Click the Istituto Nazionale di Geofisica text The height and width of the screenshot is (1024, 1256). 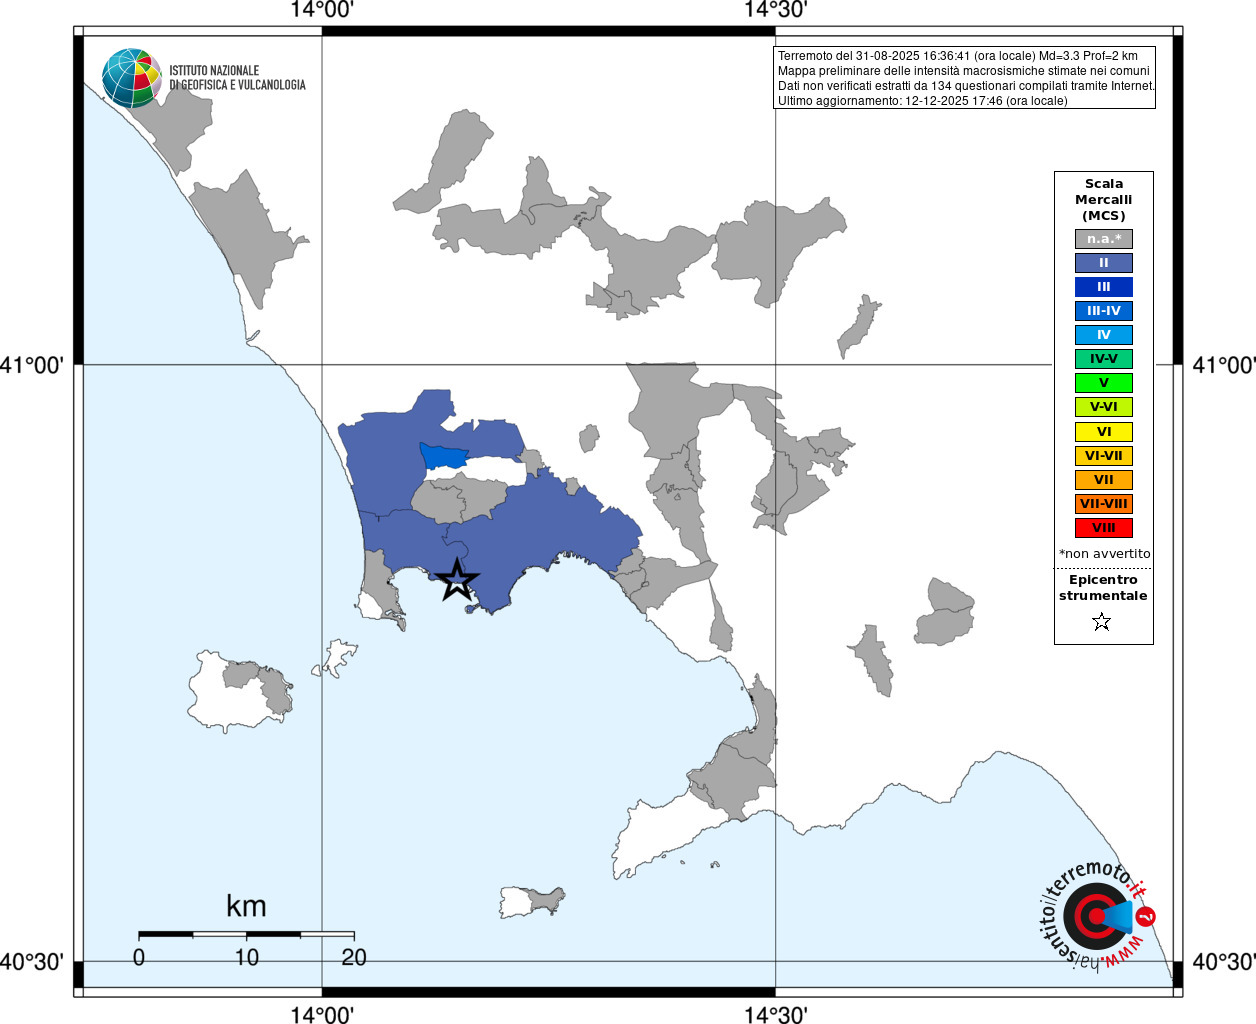coord(237,78)
